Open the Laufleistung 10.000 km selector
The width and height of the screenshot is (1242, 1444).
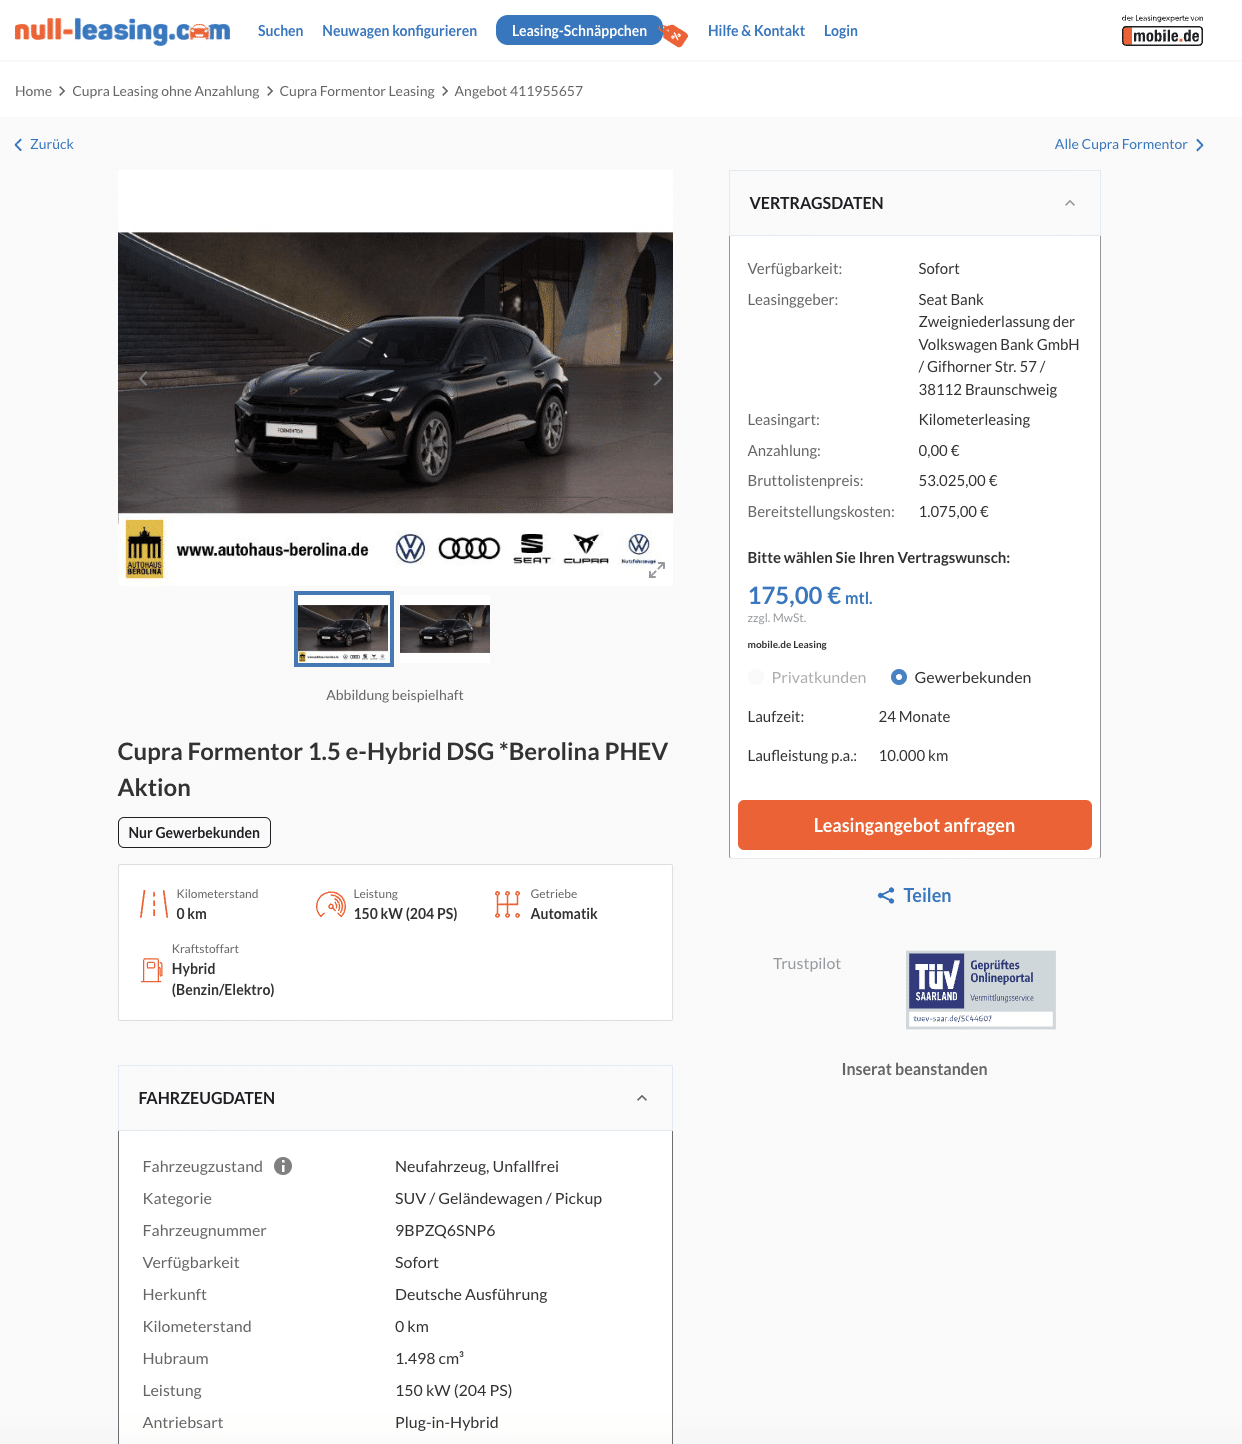coord(913,756)
